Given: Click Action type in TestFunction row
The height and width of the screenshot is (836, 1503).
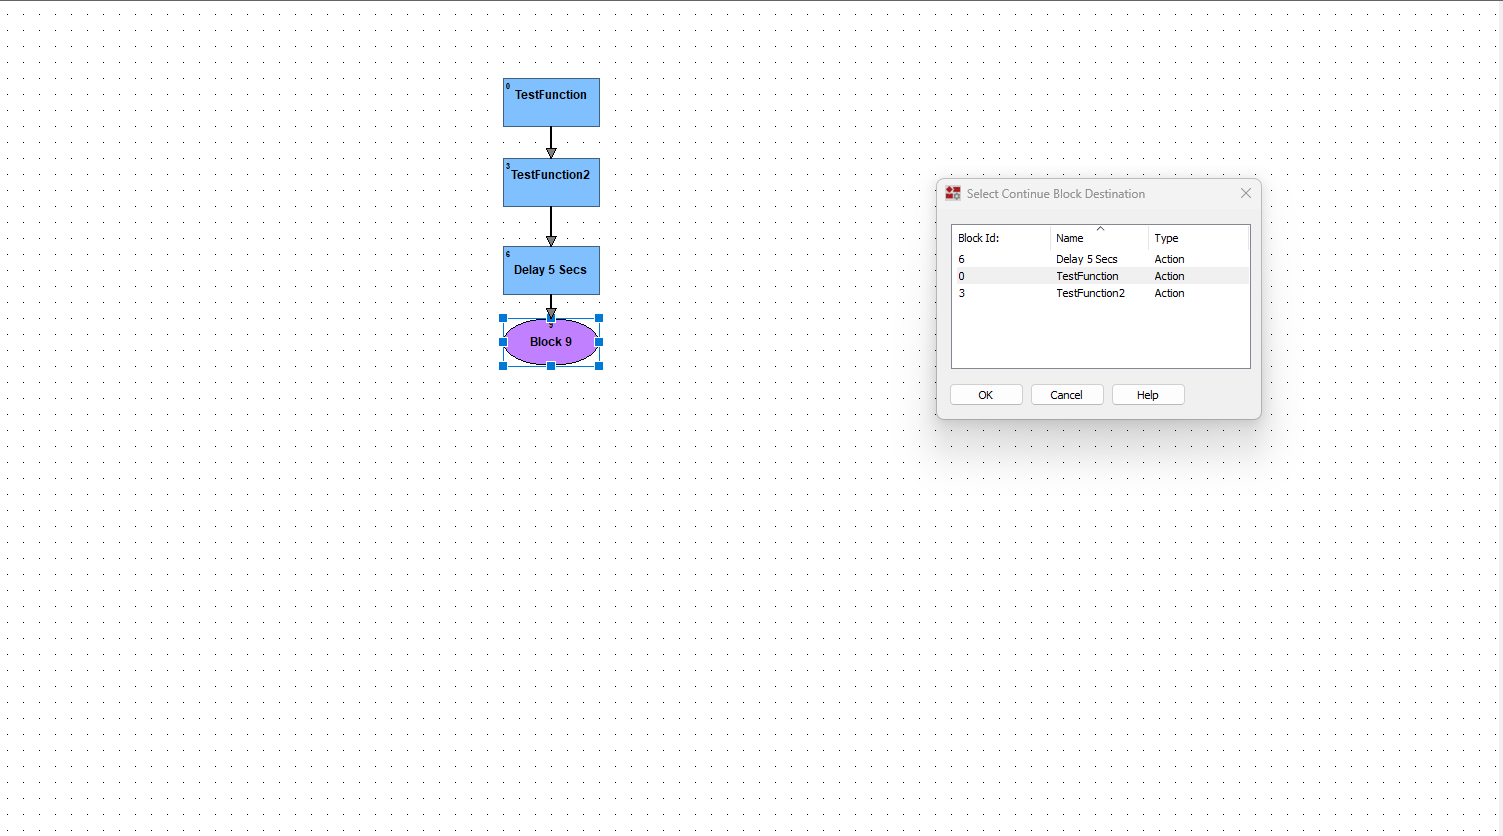Looking at the screenshot, I should pyautogui.click(x=1169, y=276).
